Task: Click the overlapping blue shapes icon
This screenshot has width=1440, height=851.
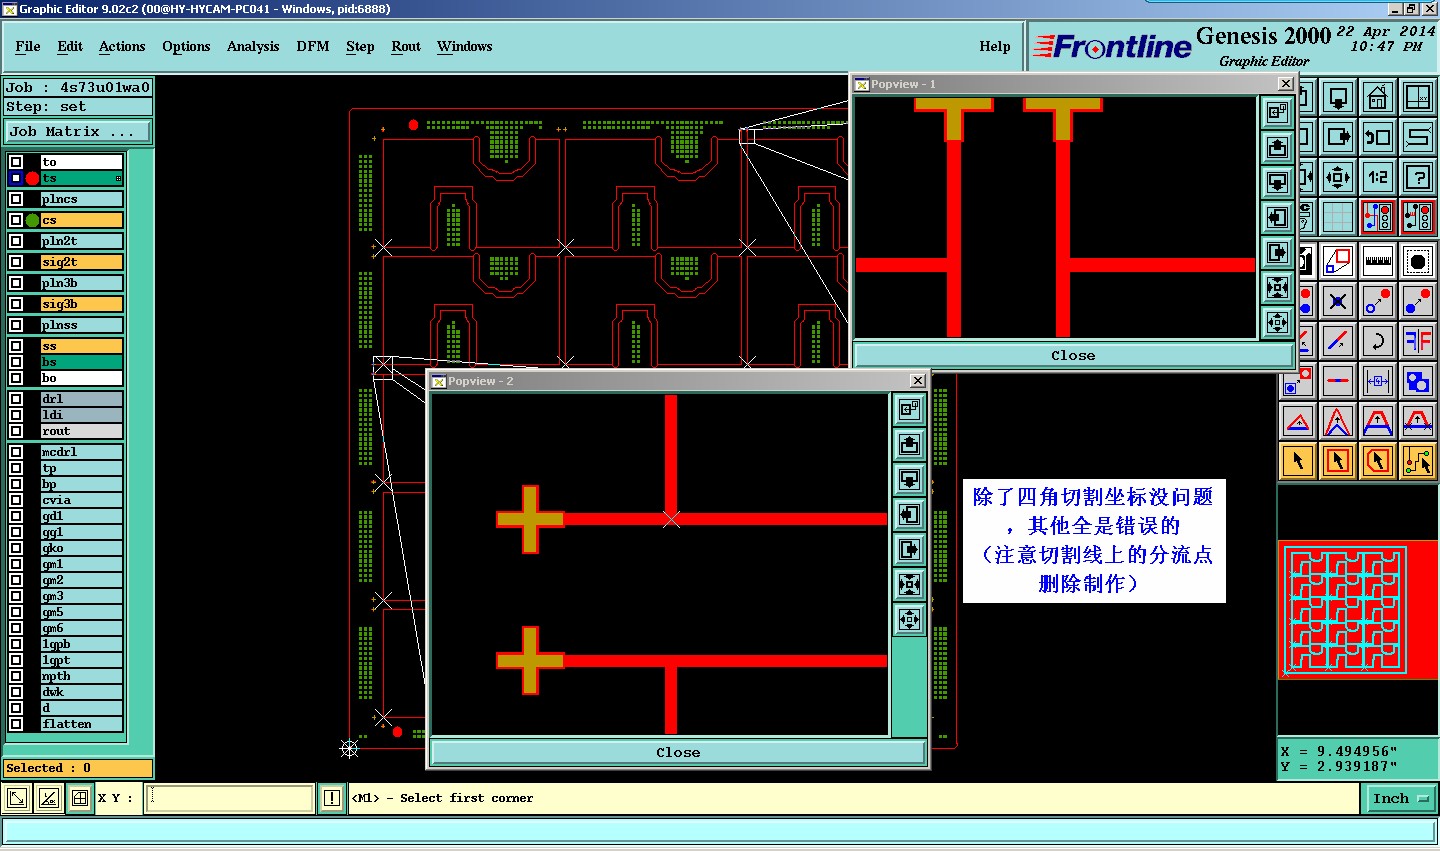Action: (x=1418, y=381)
